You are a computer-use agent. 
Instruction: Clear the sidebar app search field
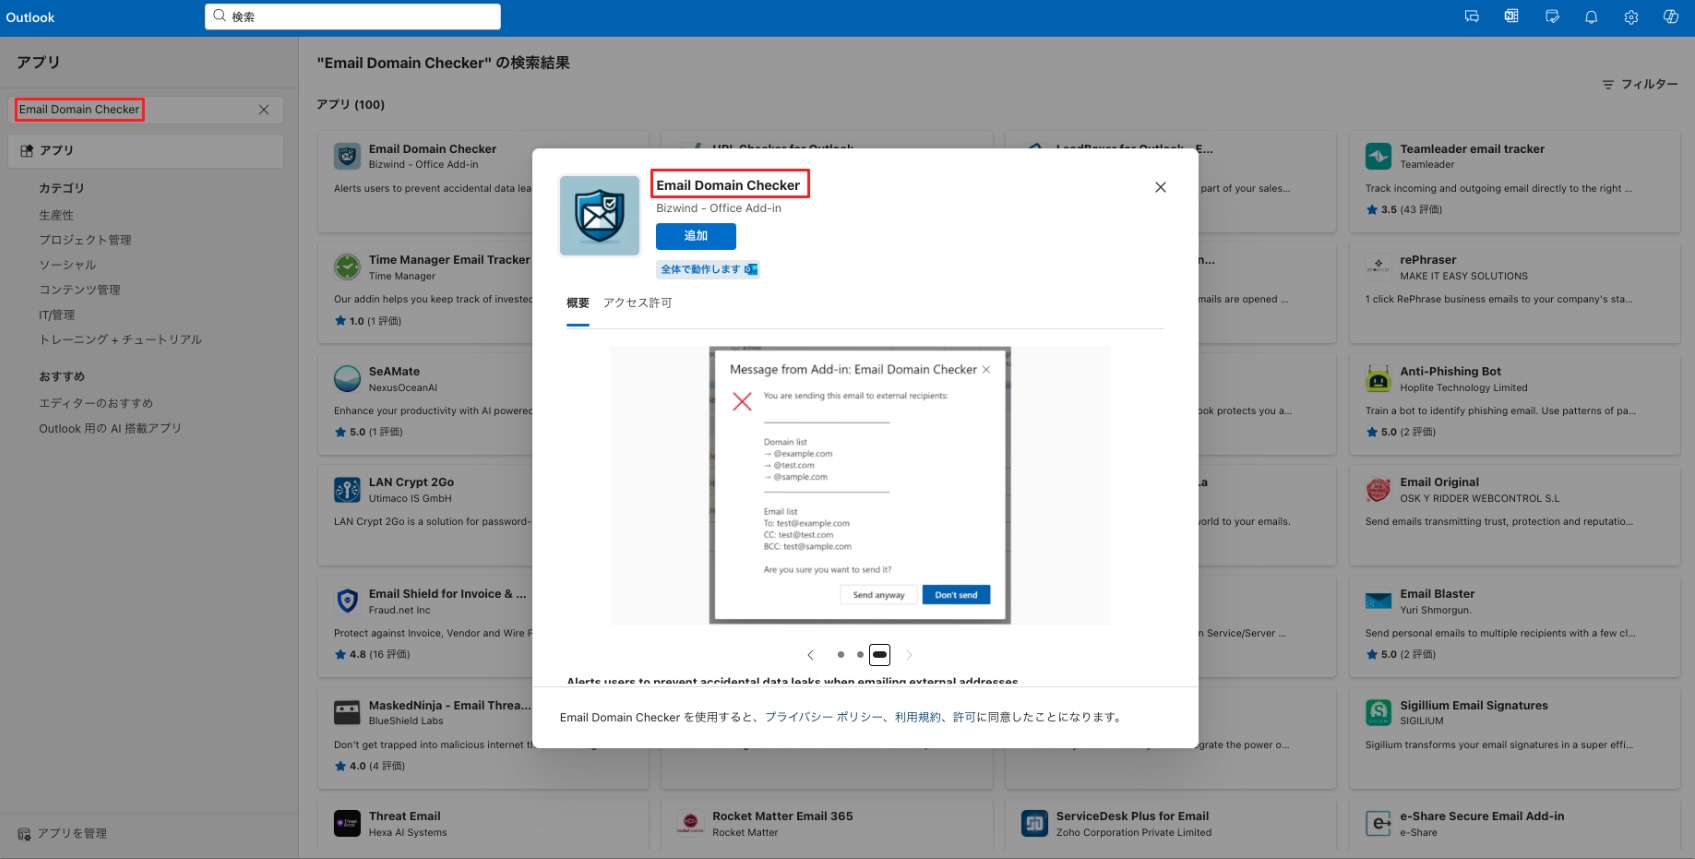point(264,110)
